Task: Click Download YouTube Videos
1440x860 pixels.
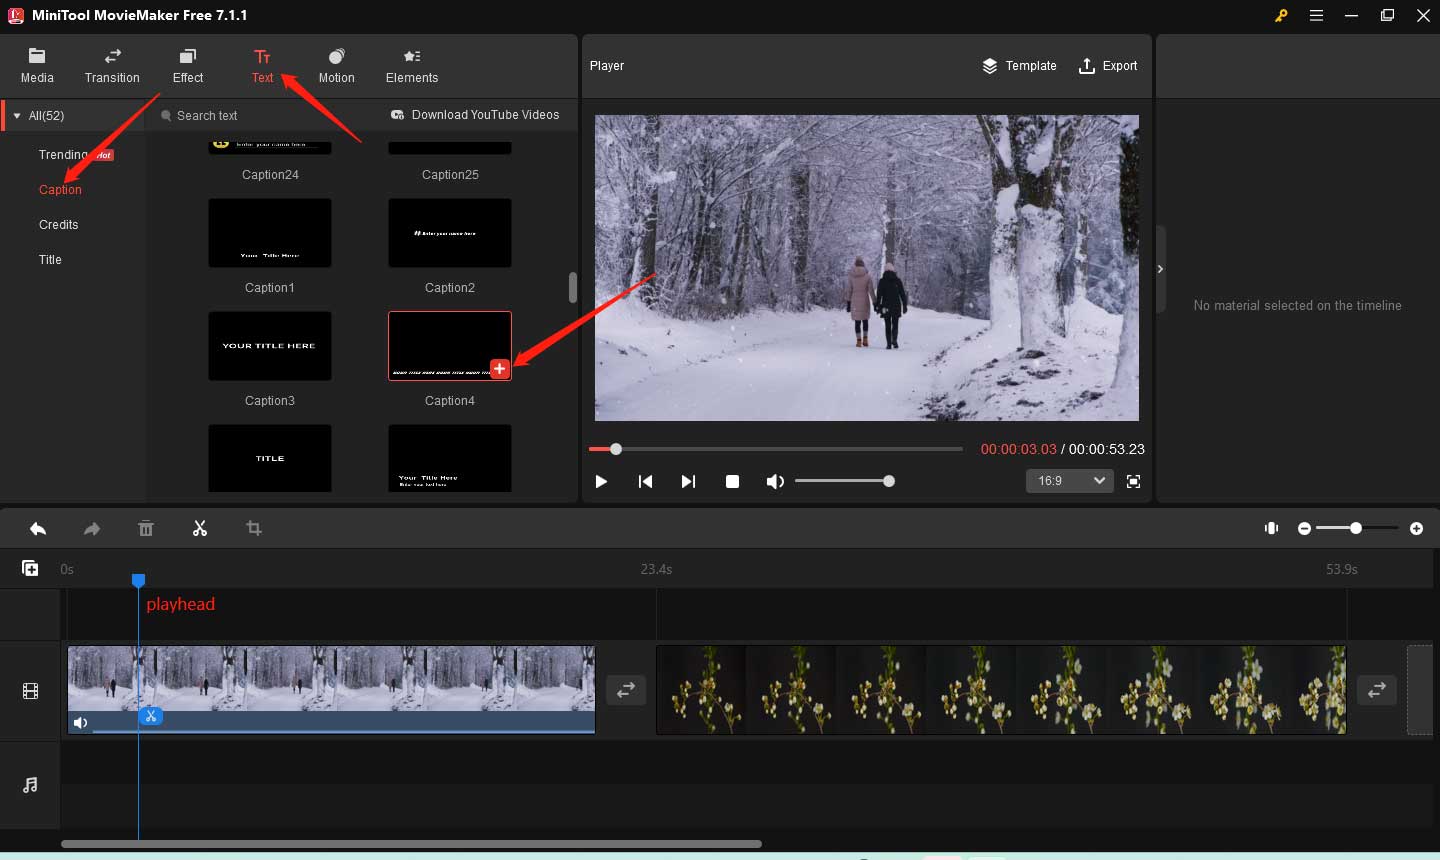Action: (474, 115)
